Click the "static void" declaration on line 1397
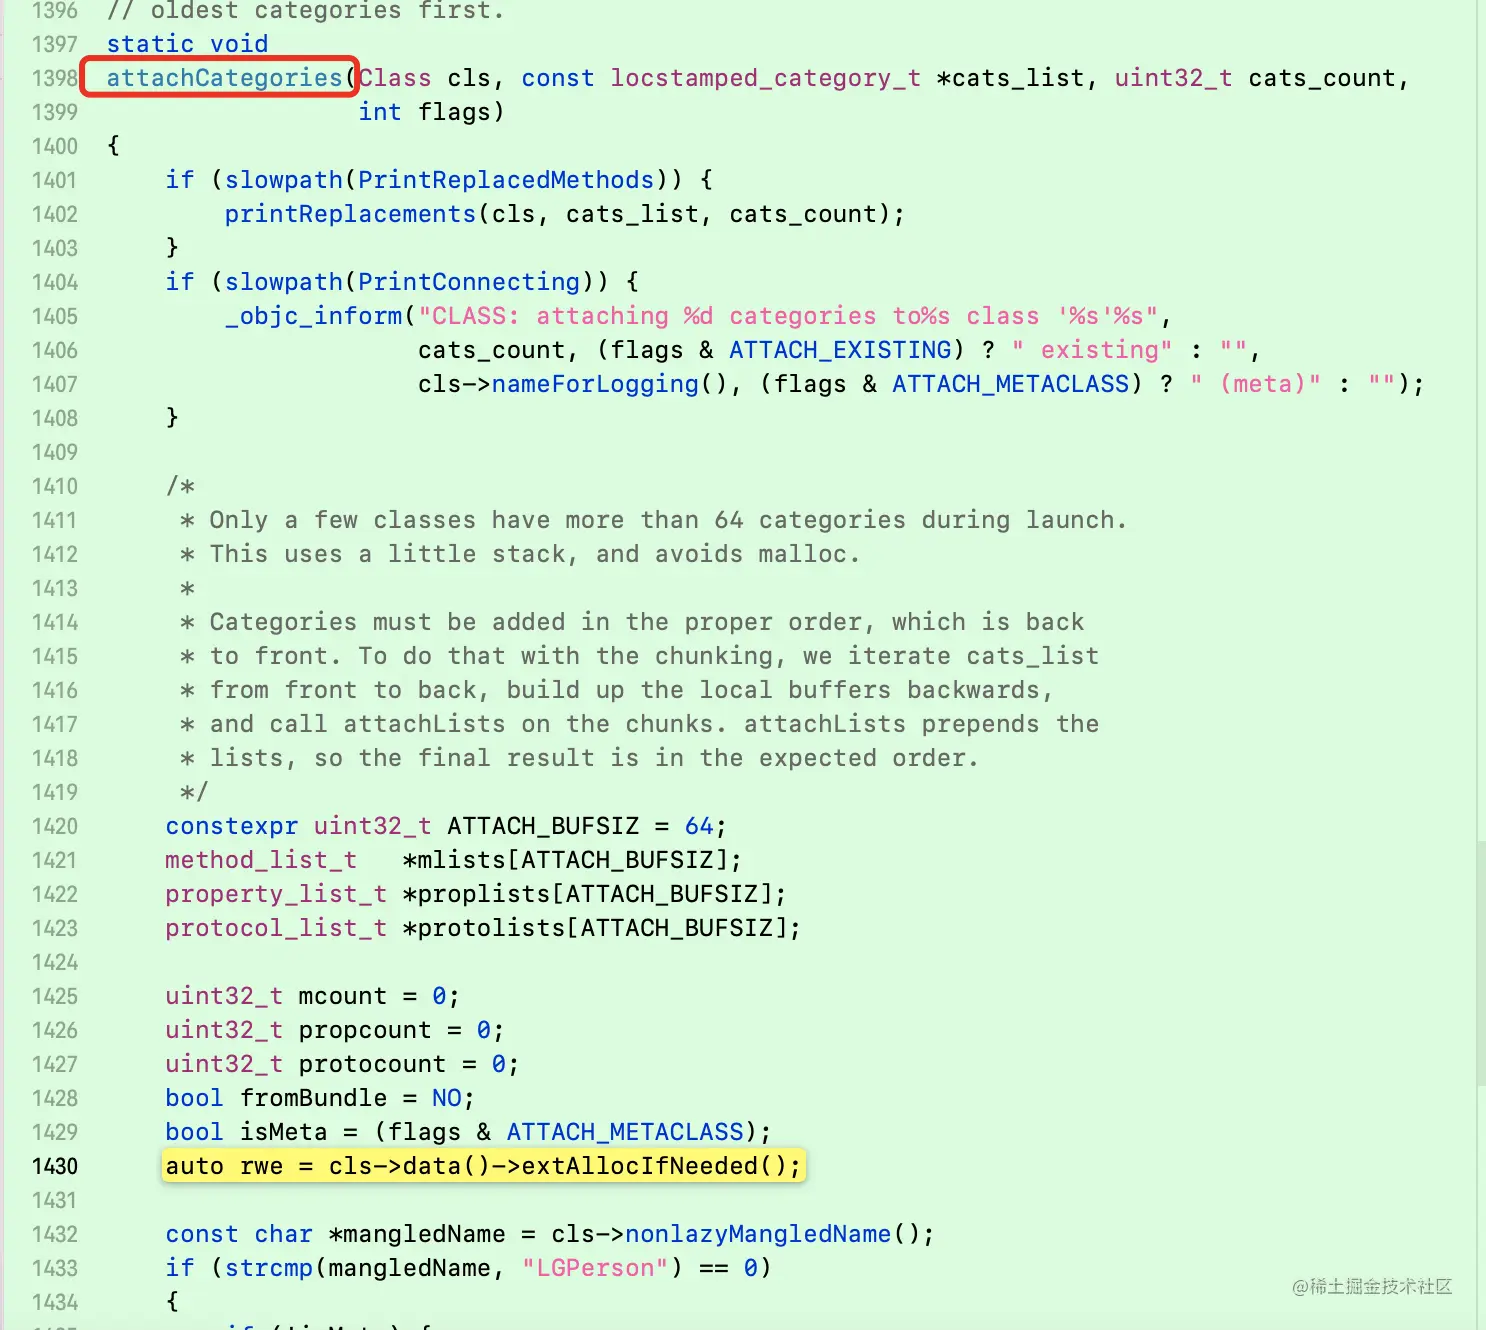1486x1330 pixels. coord(187,44)
